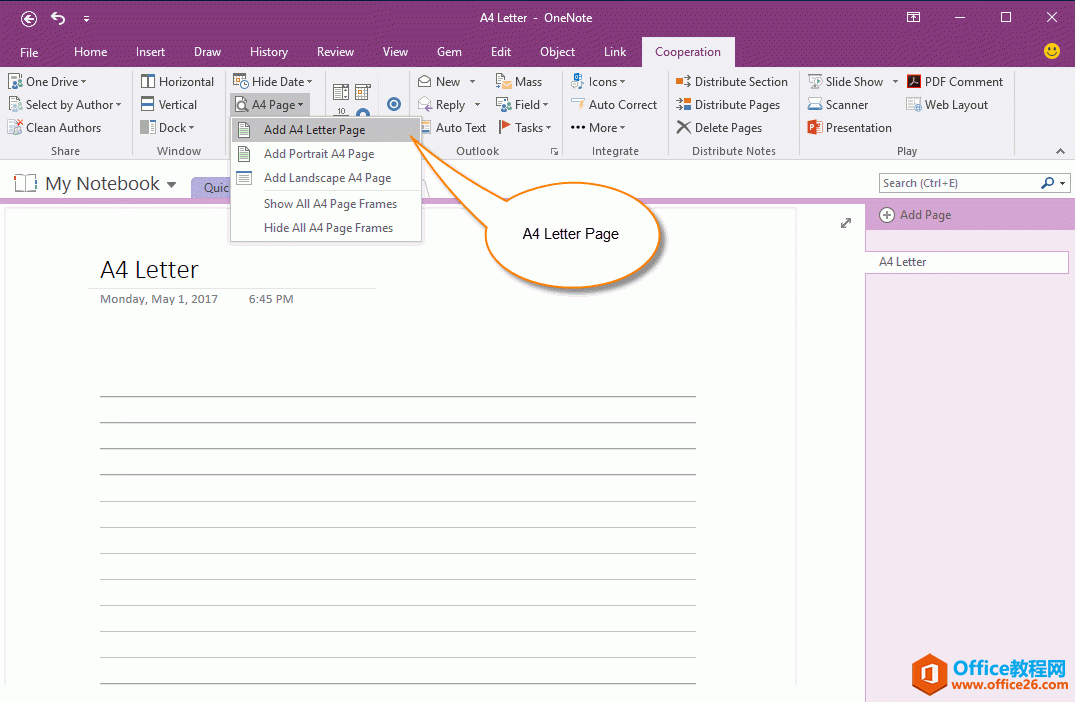Image resolution: width=1075 pixels, height=702 pixels.
Task: Switch to the Gem ribbon tab
Action: tap(449, 52)
